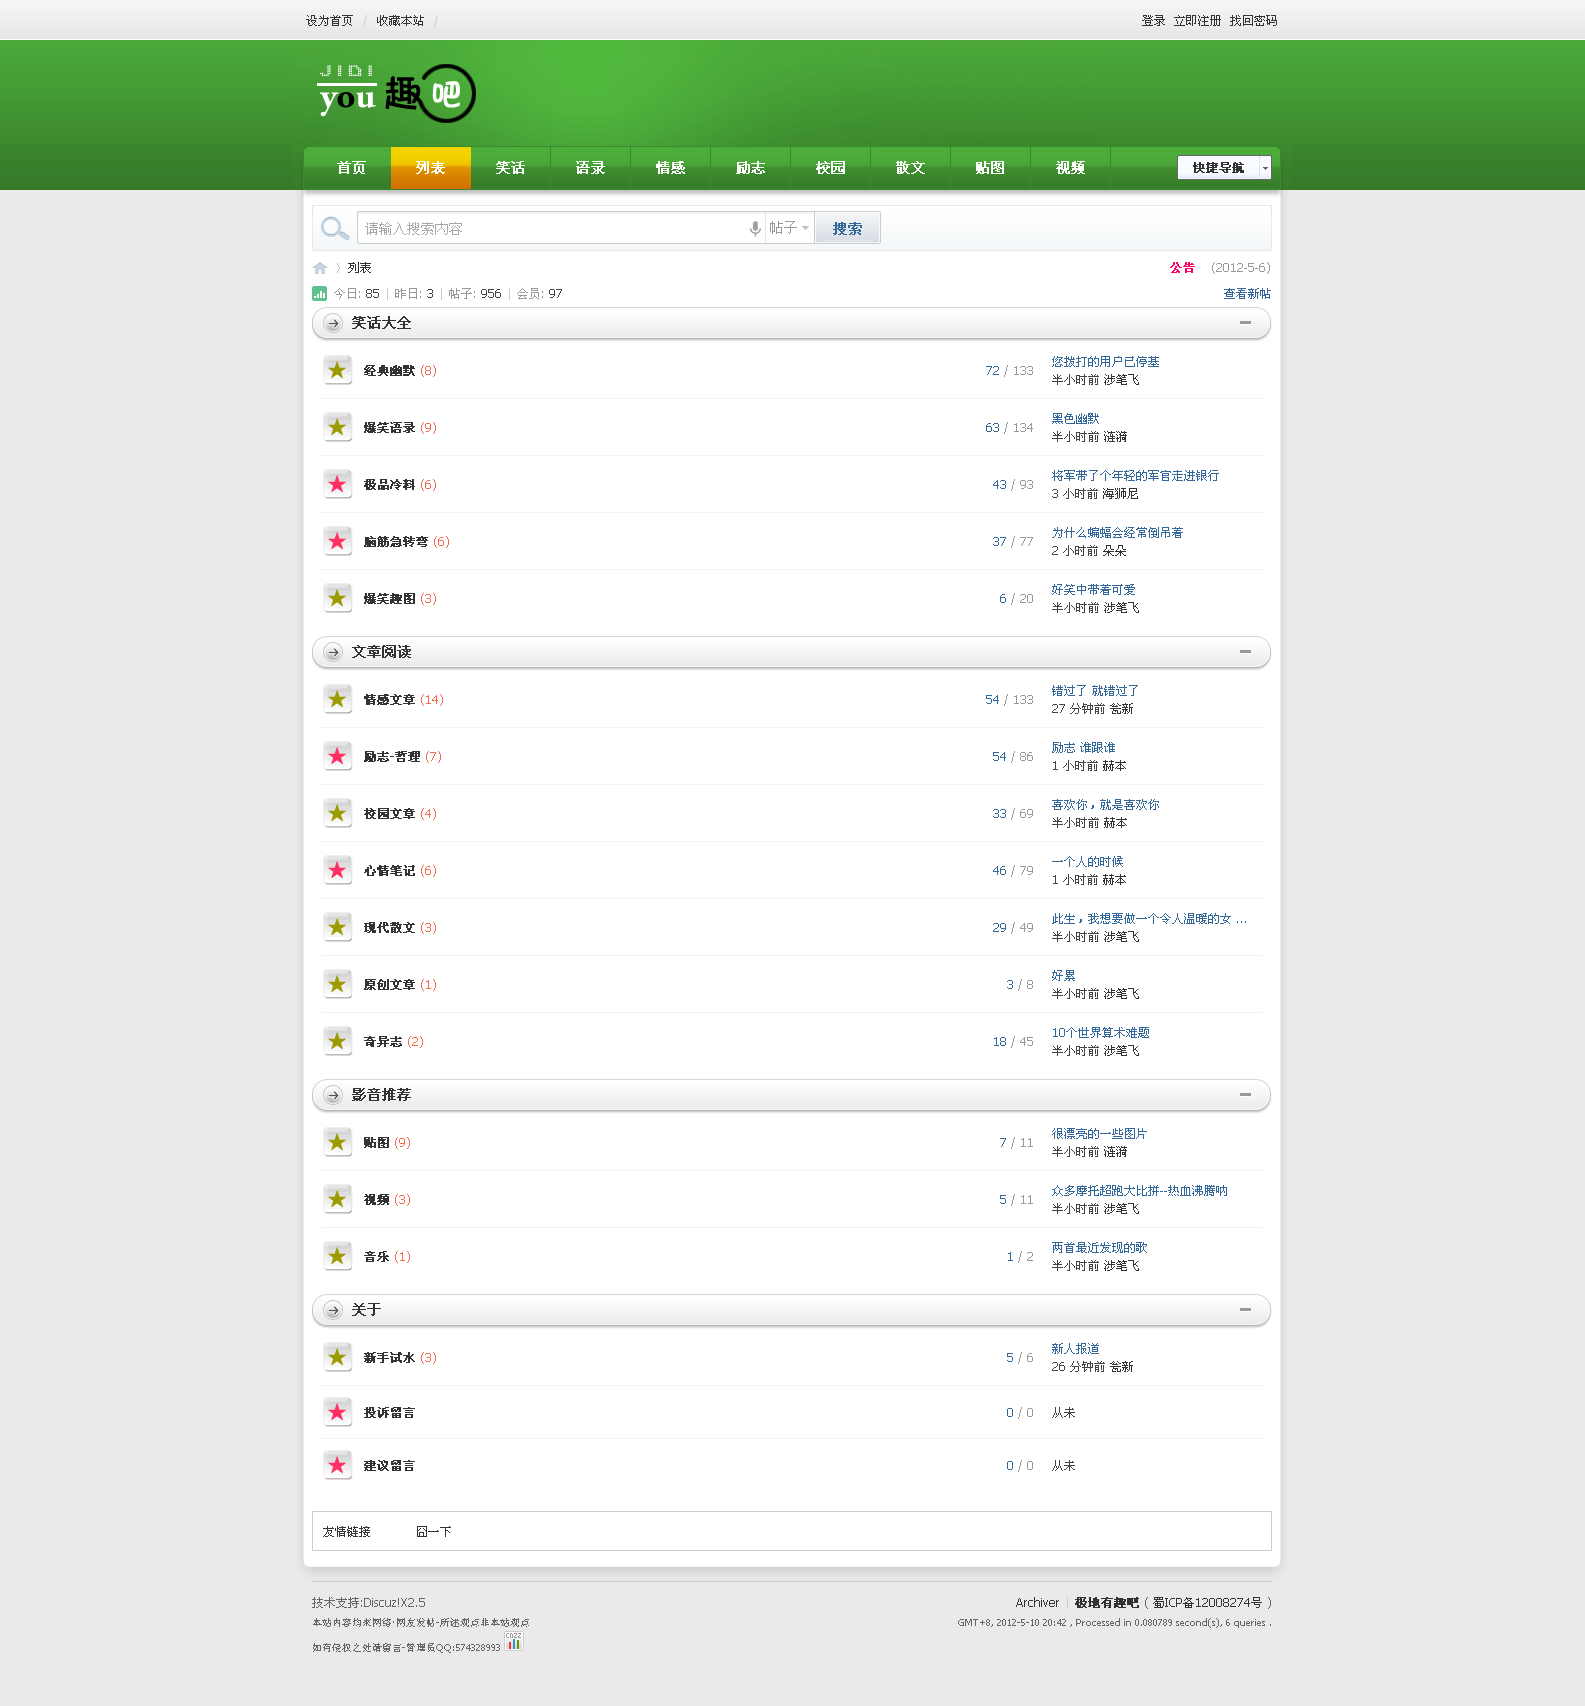Click 设为首页 in the top bar
This screenshot has width=1585, height=1706.
tap(330, 21)
